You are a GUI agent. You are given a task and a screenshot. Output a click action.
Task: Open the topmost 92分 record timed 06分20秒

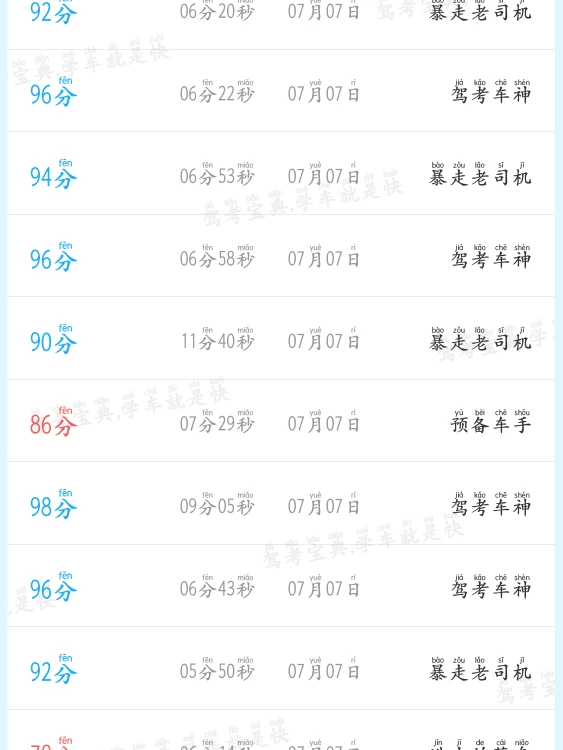(281, 24)
